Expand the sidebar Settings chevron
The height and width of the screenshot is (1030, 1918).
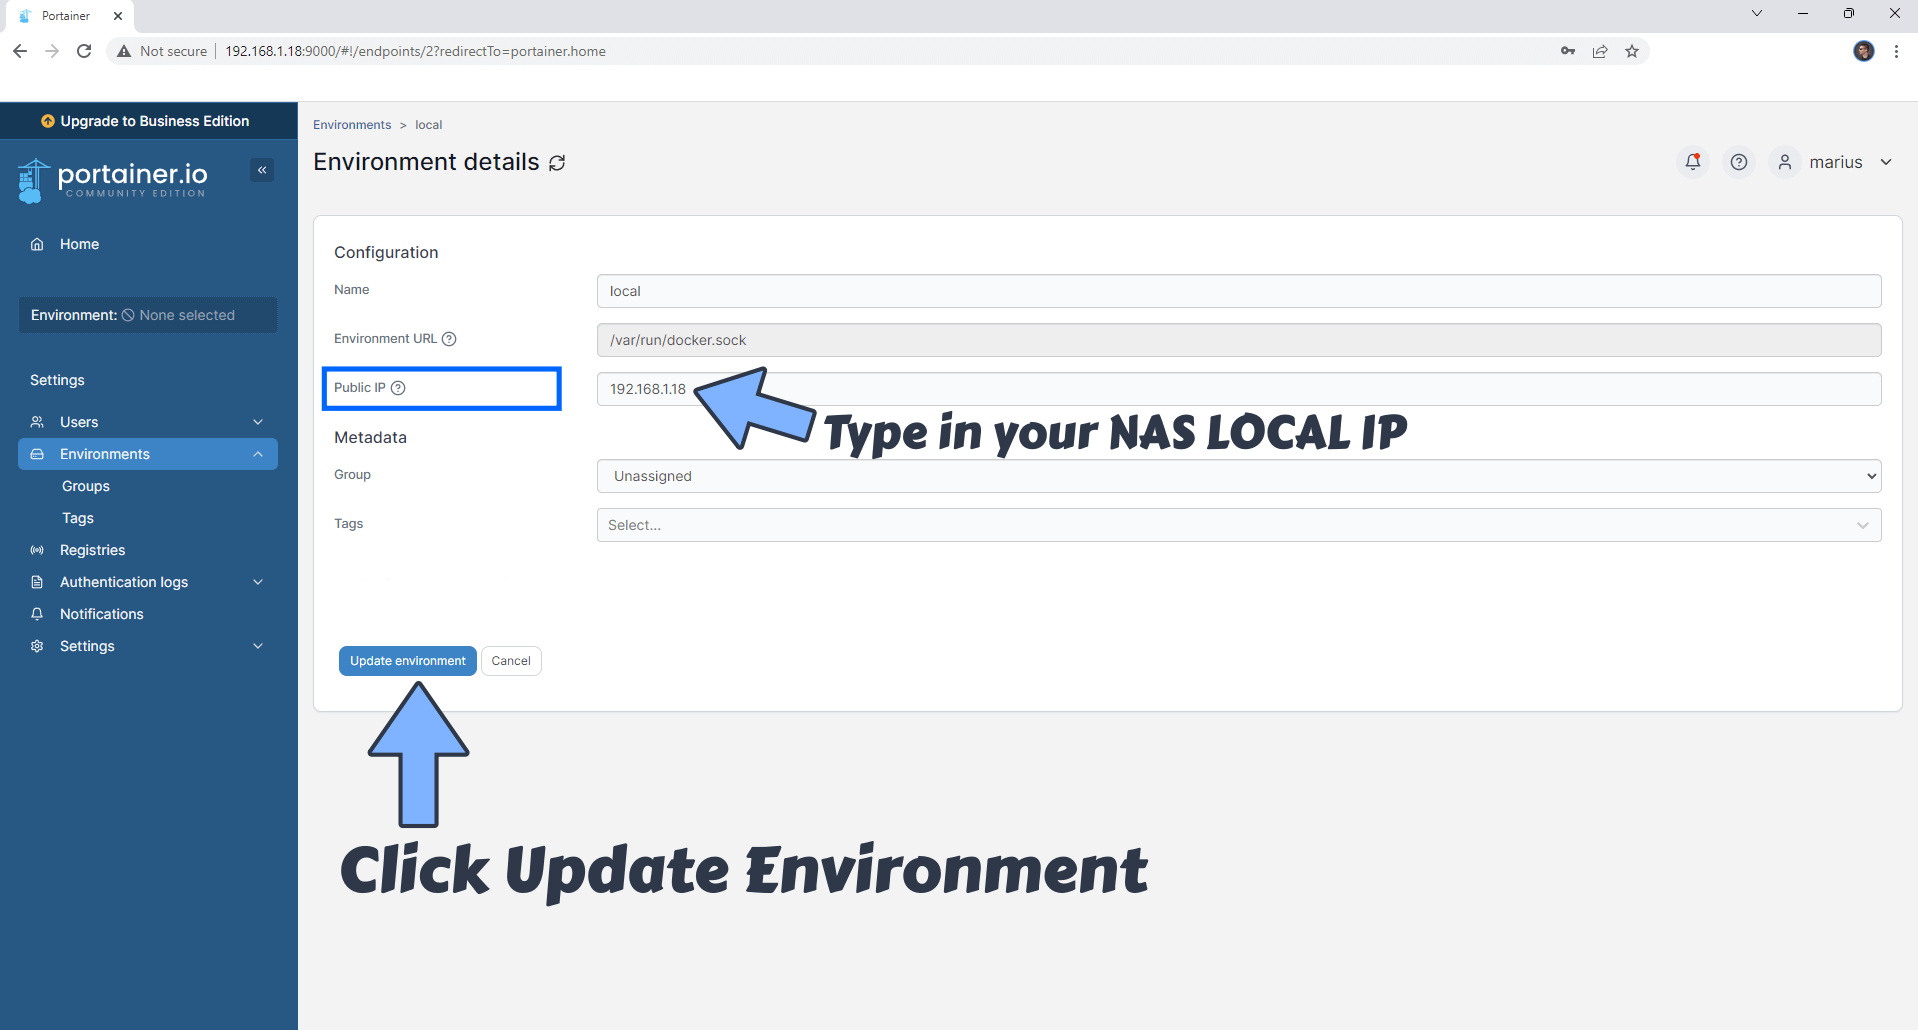(x=258, y=646)
